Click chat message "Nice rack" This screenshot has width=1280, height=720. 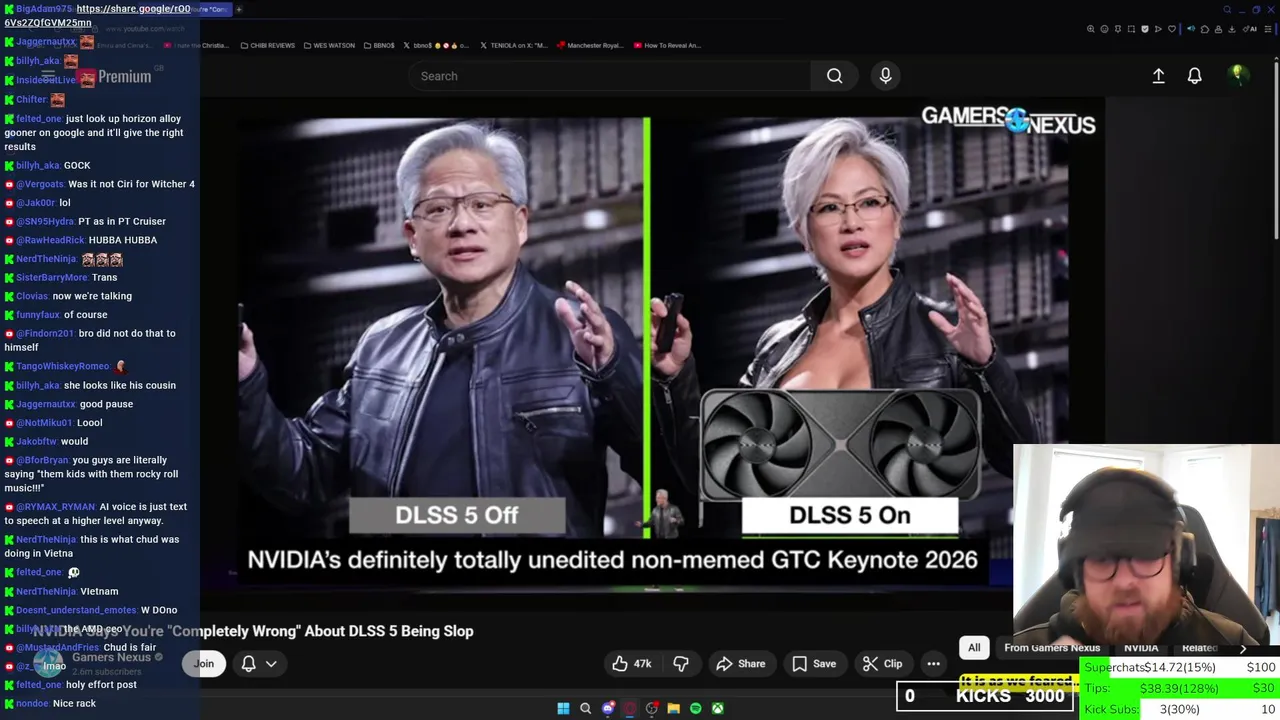tap(74, 704)
